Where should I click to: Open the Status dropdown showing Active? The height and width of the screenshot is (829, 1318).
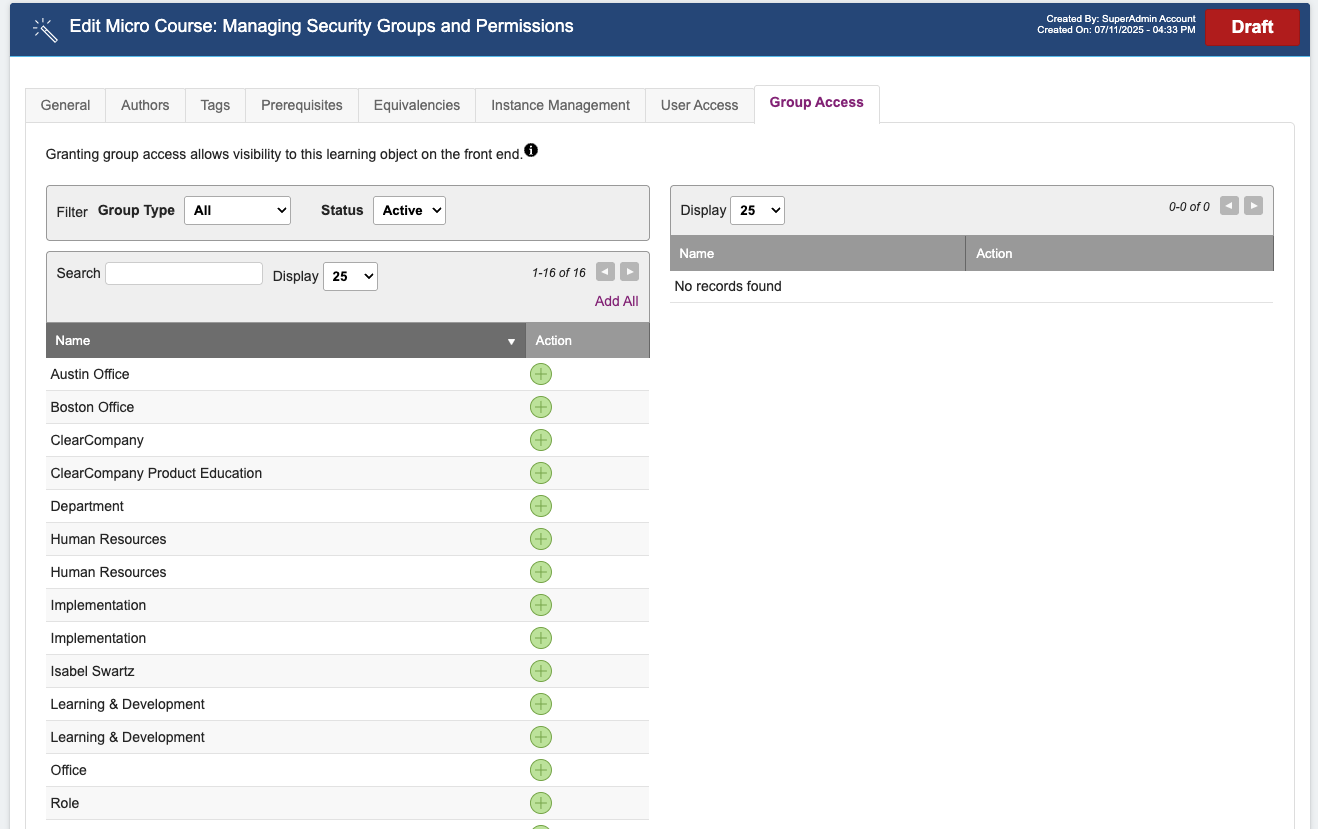(x=409, y=210)
